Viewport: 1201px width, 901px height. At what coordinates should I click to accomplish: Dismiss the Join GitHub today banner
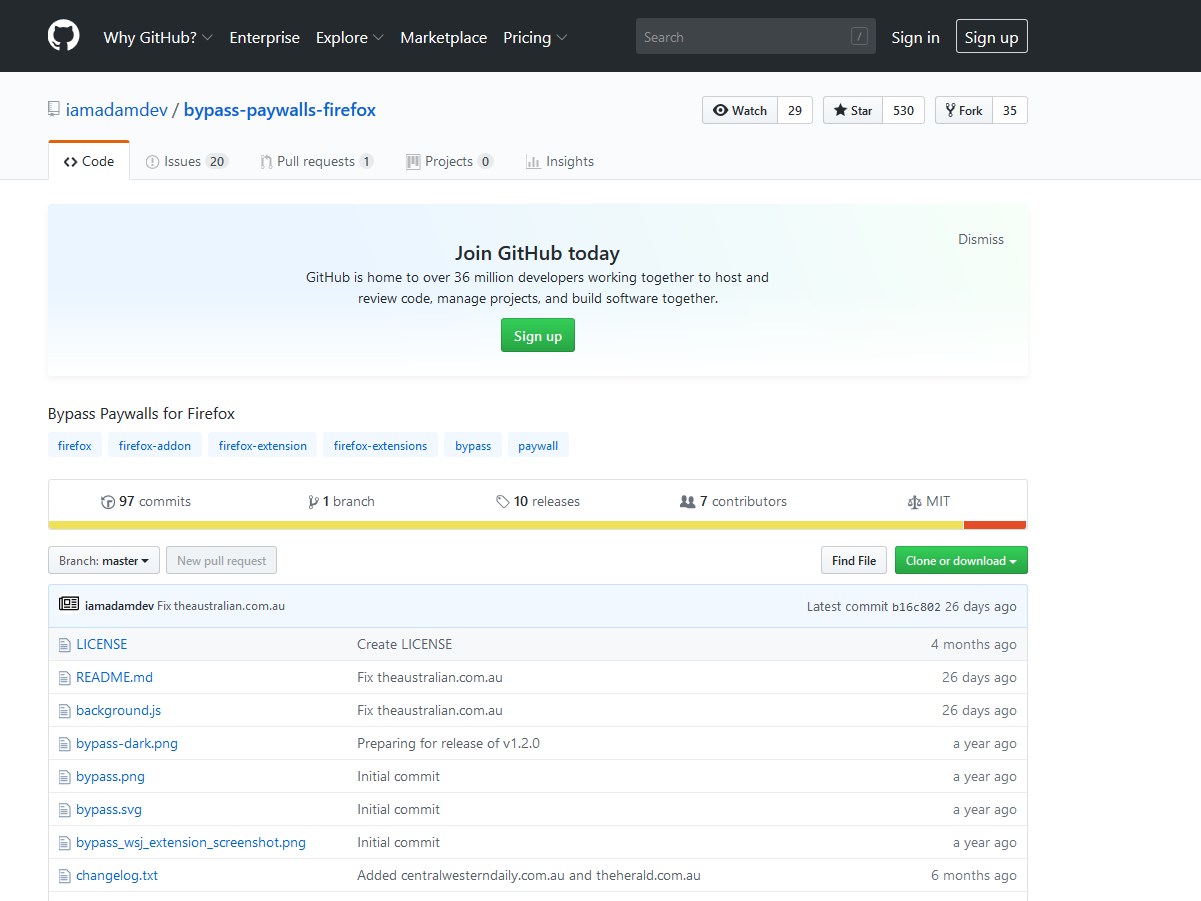point(981,239)
